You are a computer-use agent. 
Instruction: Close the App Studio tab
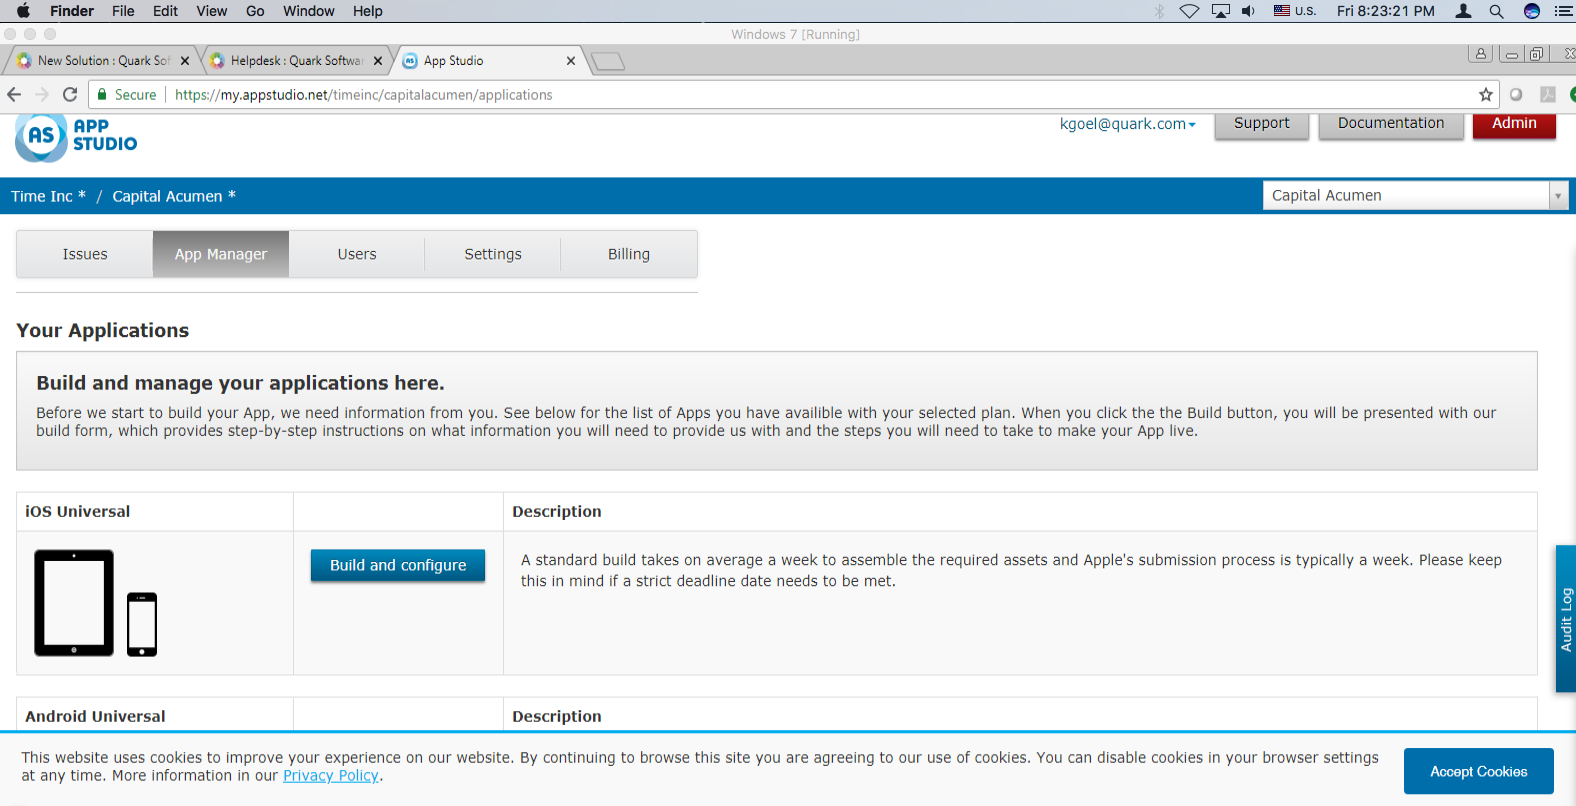571,61
